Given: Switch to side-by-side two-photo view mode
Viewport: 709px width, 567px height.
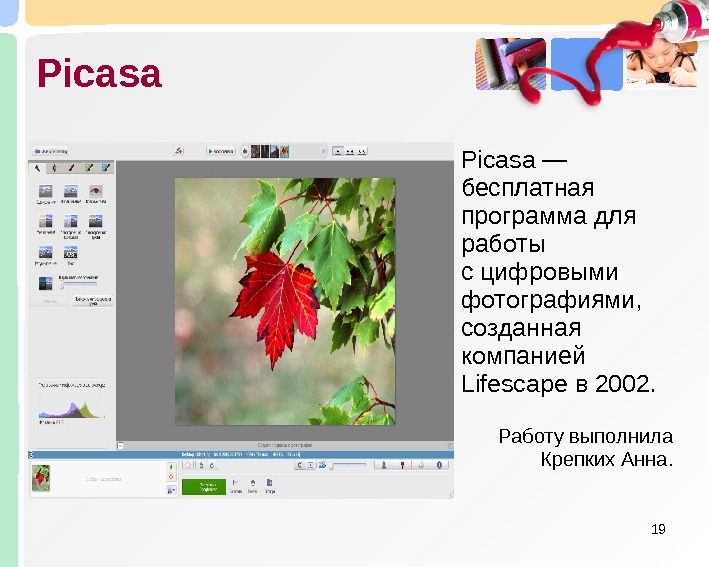Looking at the screenshot, I should 350,151.
